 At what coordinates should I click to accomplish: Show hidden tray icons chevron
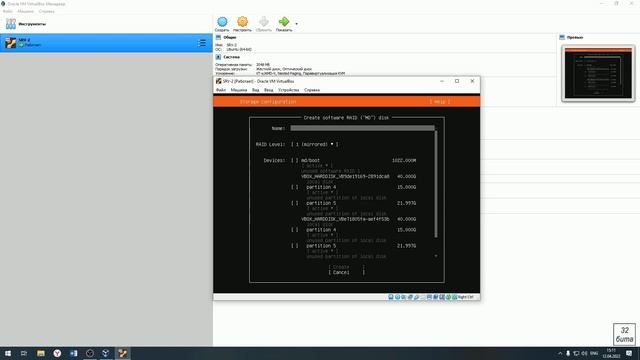point(560,353)
